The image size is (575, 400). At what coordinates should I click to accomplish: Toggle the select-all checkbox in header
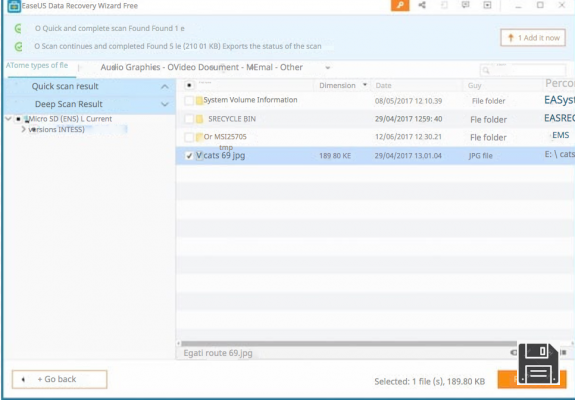(189, 85)
